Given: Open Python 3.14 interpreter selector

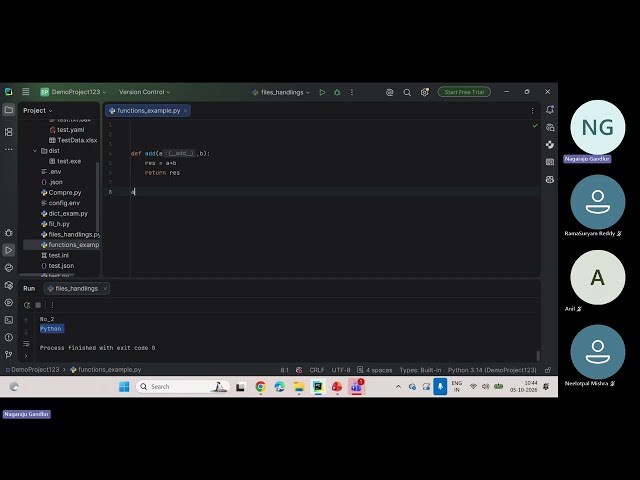Looking at the screenshot, I should pos(492,370).
